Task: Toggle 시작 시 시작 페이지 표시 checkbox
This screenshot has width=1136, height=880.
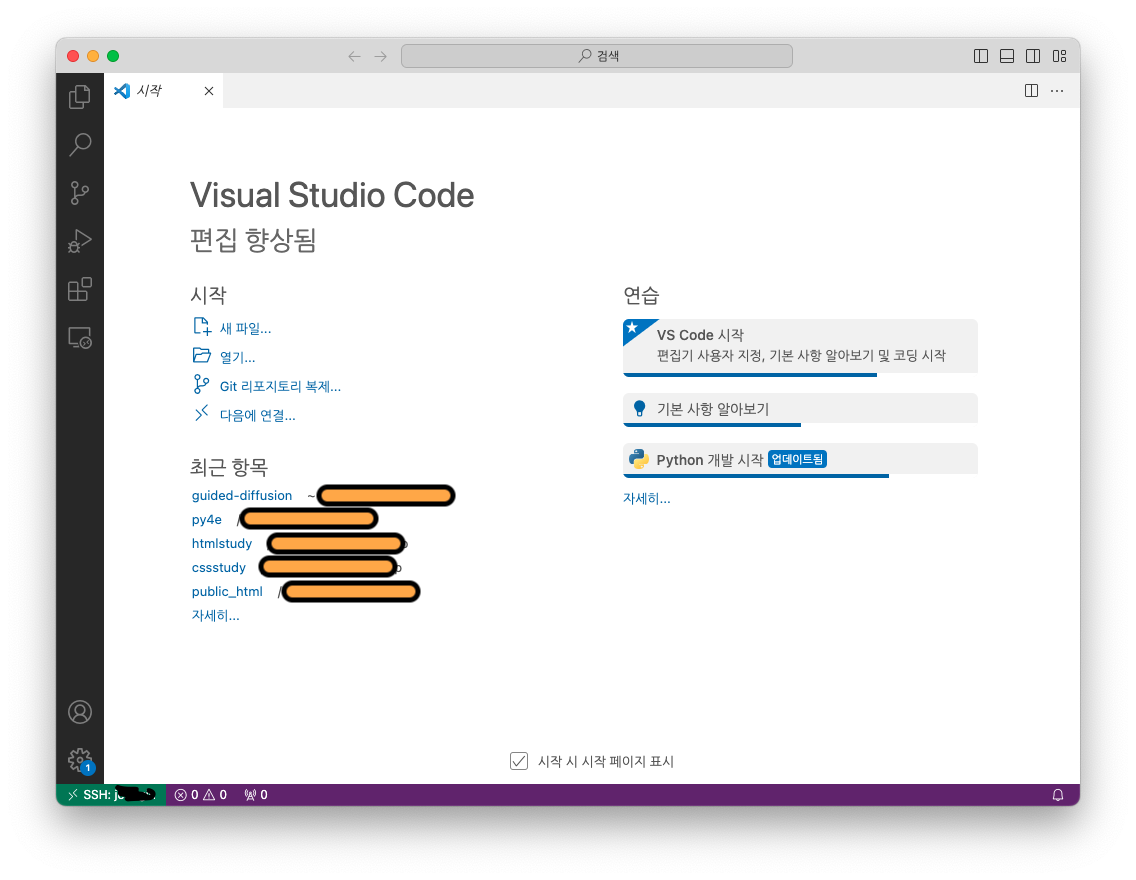Action: click(x=519, y=761)
